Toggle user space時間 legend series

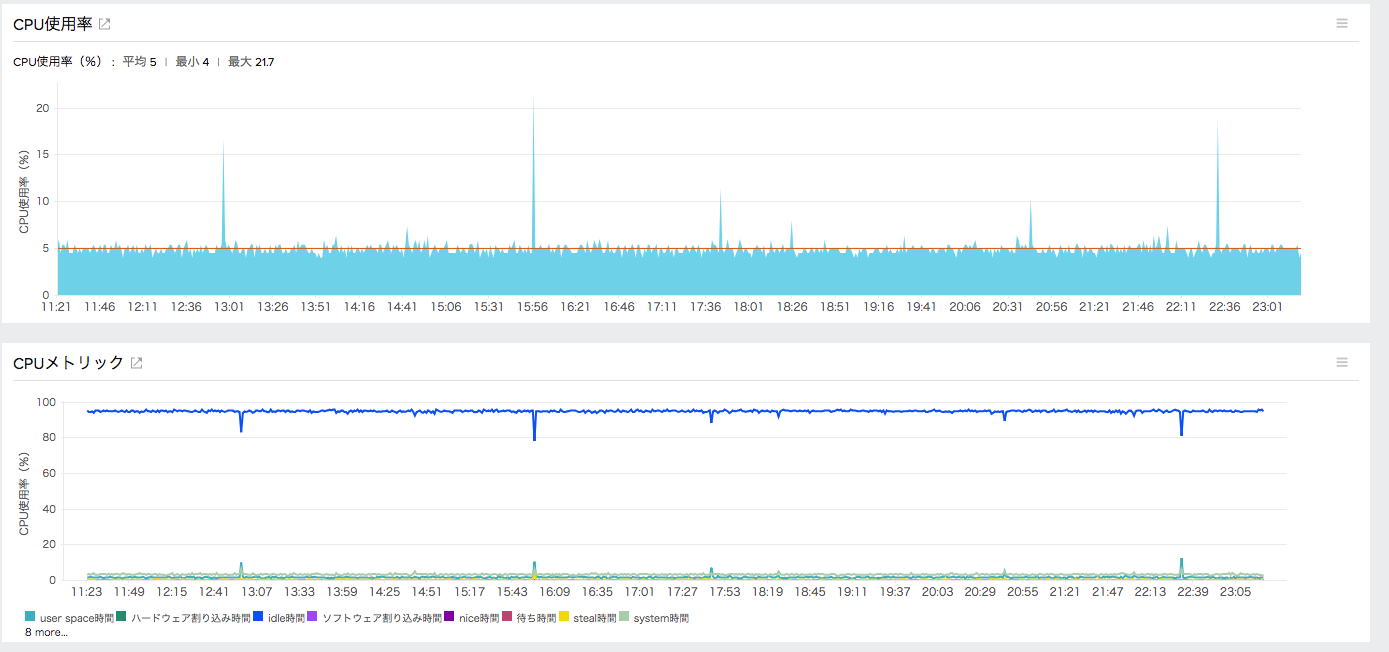click(x=69, y=618)
